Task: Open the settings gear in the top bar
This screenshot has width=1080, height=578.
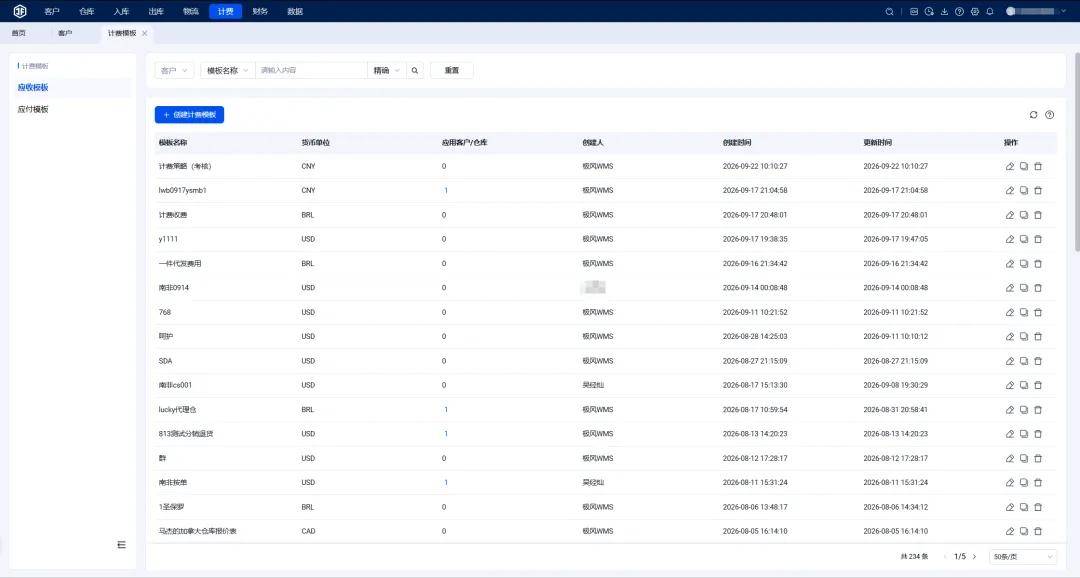Action: point(975,12)
